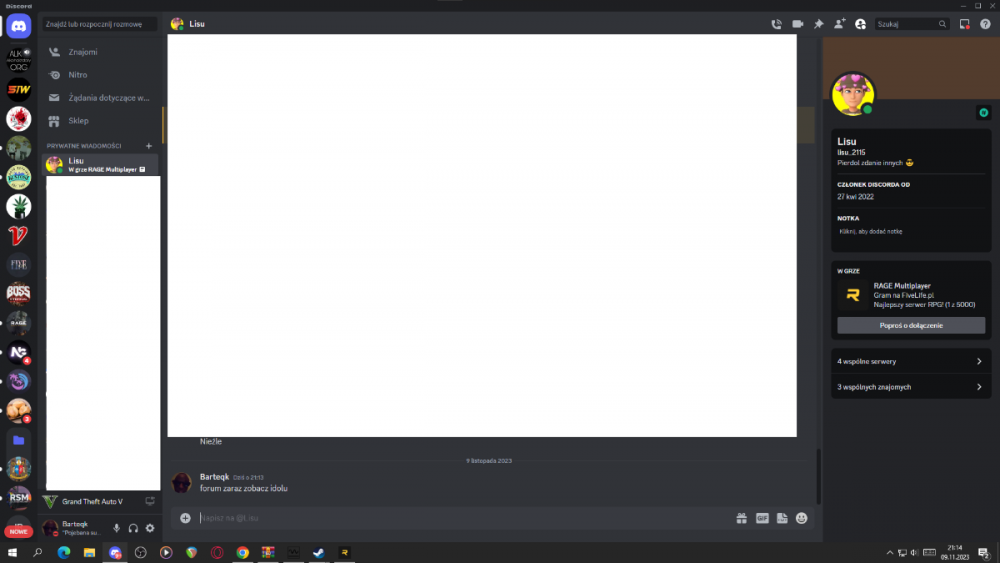Open Żądania dotyczące wiadomości
The image size is (1000, 563).
[101, 98]
